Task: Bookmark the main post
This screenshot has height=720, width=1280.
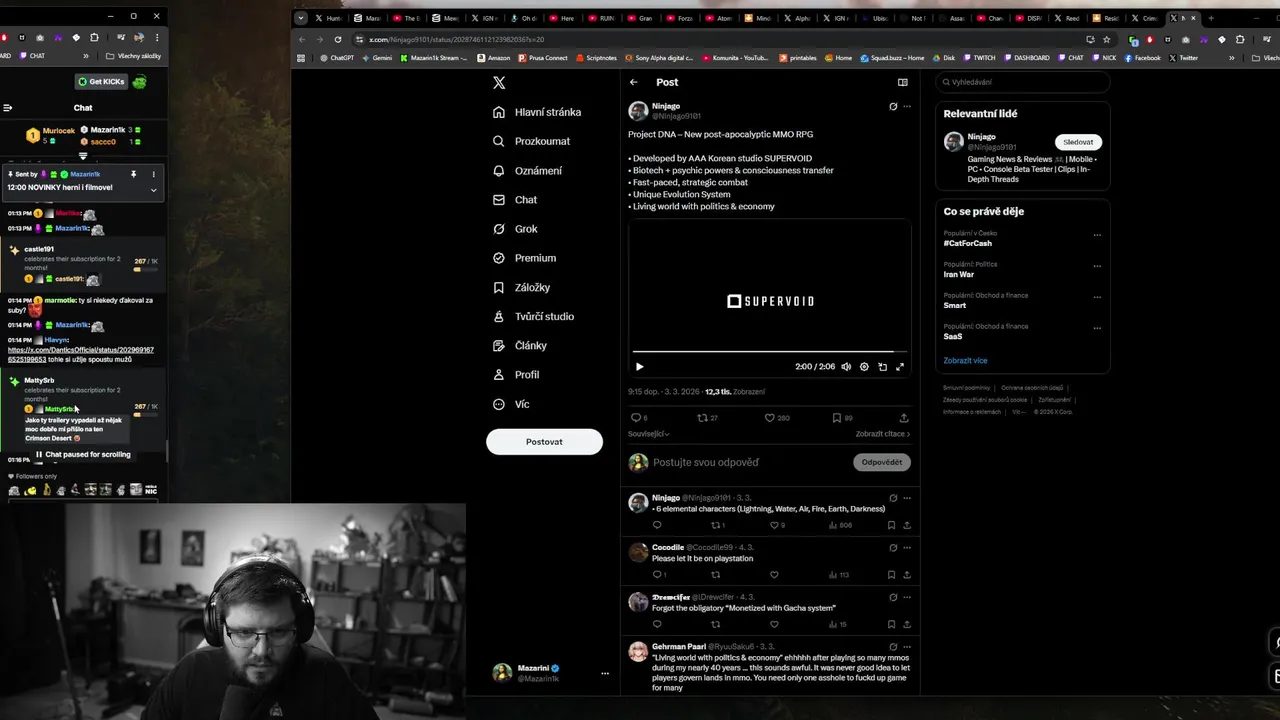Action: [837, 418]
